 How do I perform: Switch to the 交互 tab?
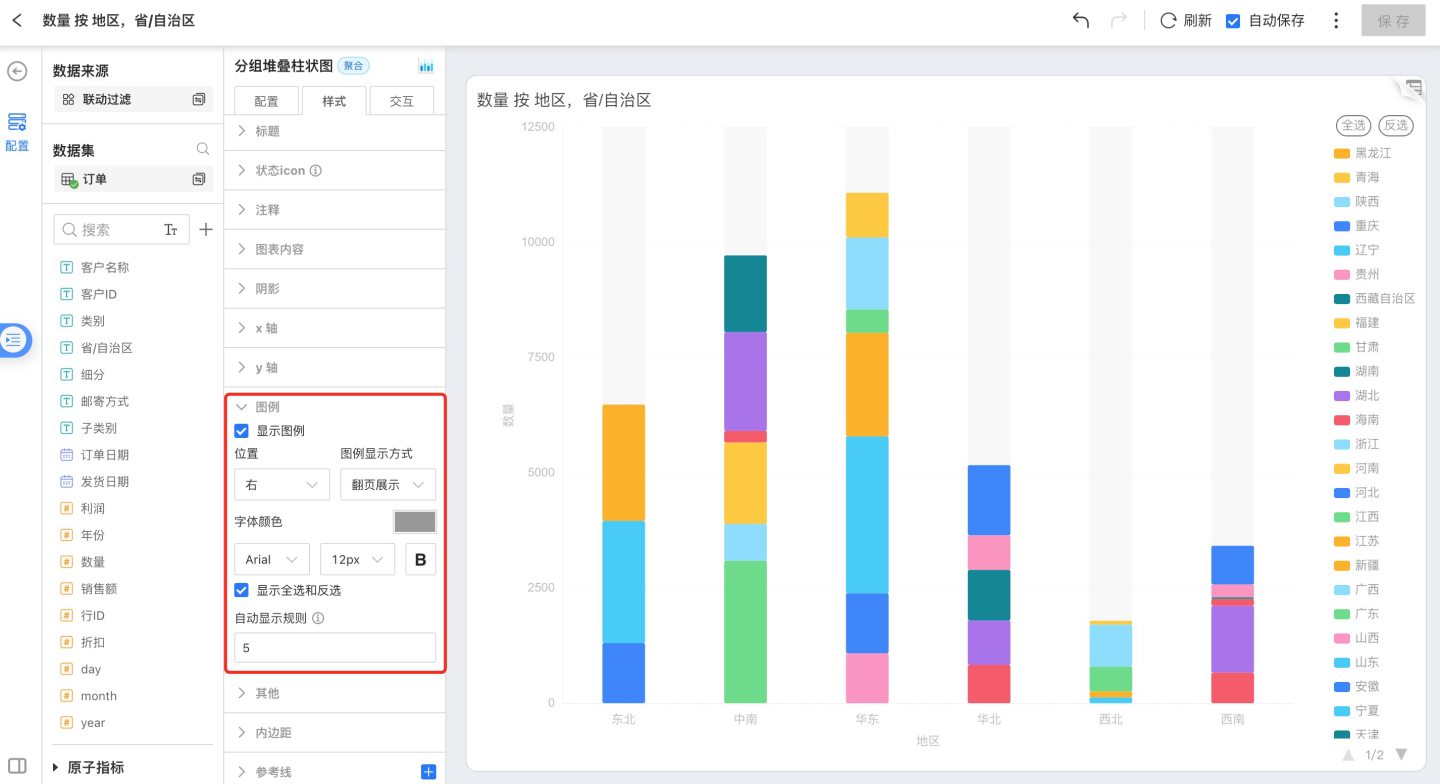tap(401, 101)
